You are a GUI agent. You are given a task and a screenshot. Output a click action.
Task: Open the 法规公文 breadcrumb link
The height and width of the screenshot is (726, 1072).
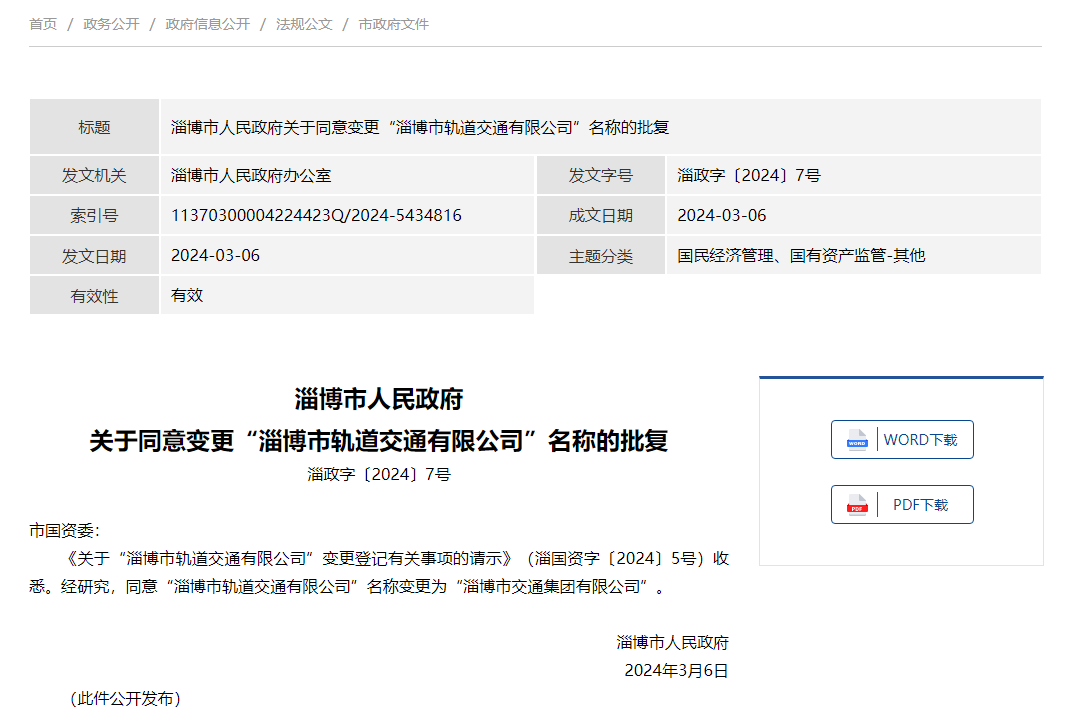(305, 23)
